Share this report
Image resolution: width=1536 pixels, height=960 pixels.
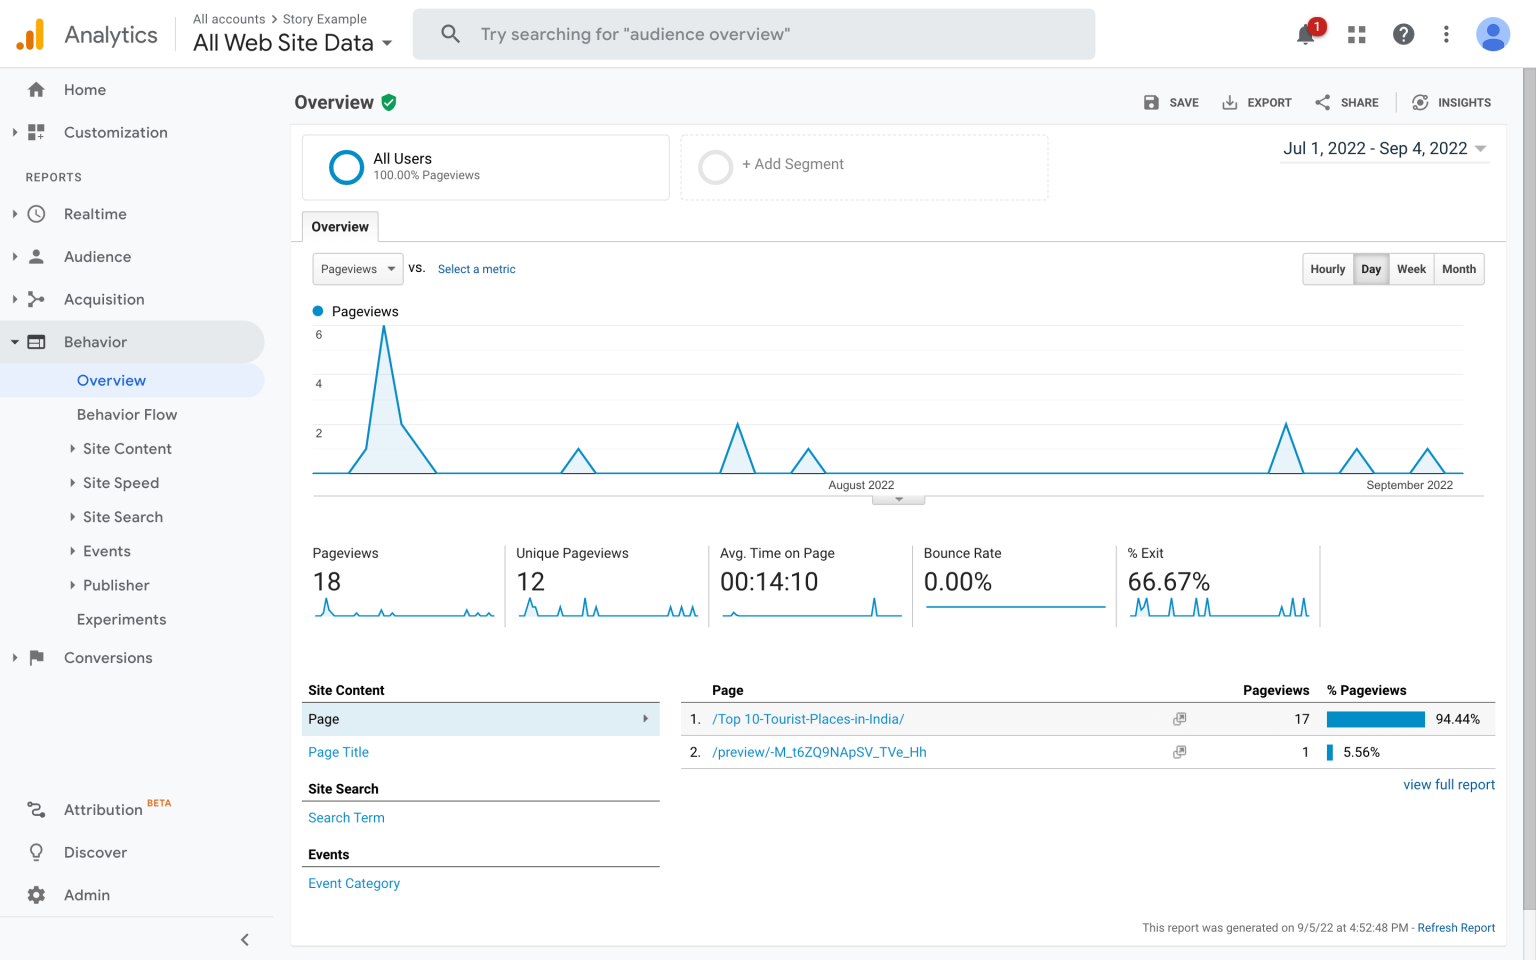1346,102
